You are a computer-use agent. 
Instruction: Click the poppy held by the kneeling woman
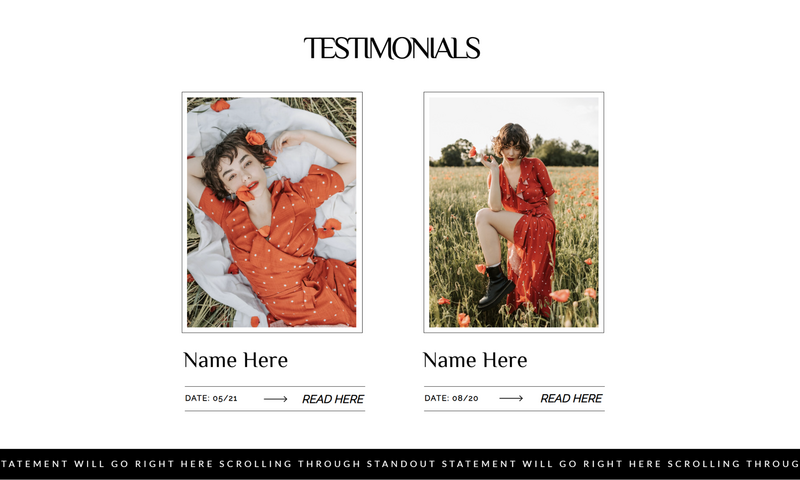coord(472,151)
